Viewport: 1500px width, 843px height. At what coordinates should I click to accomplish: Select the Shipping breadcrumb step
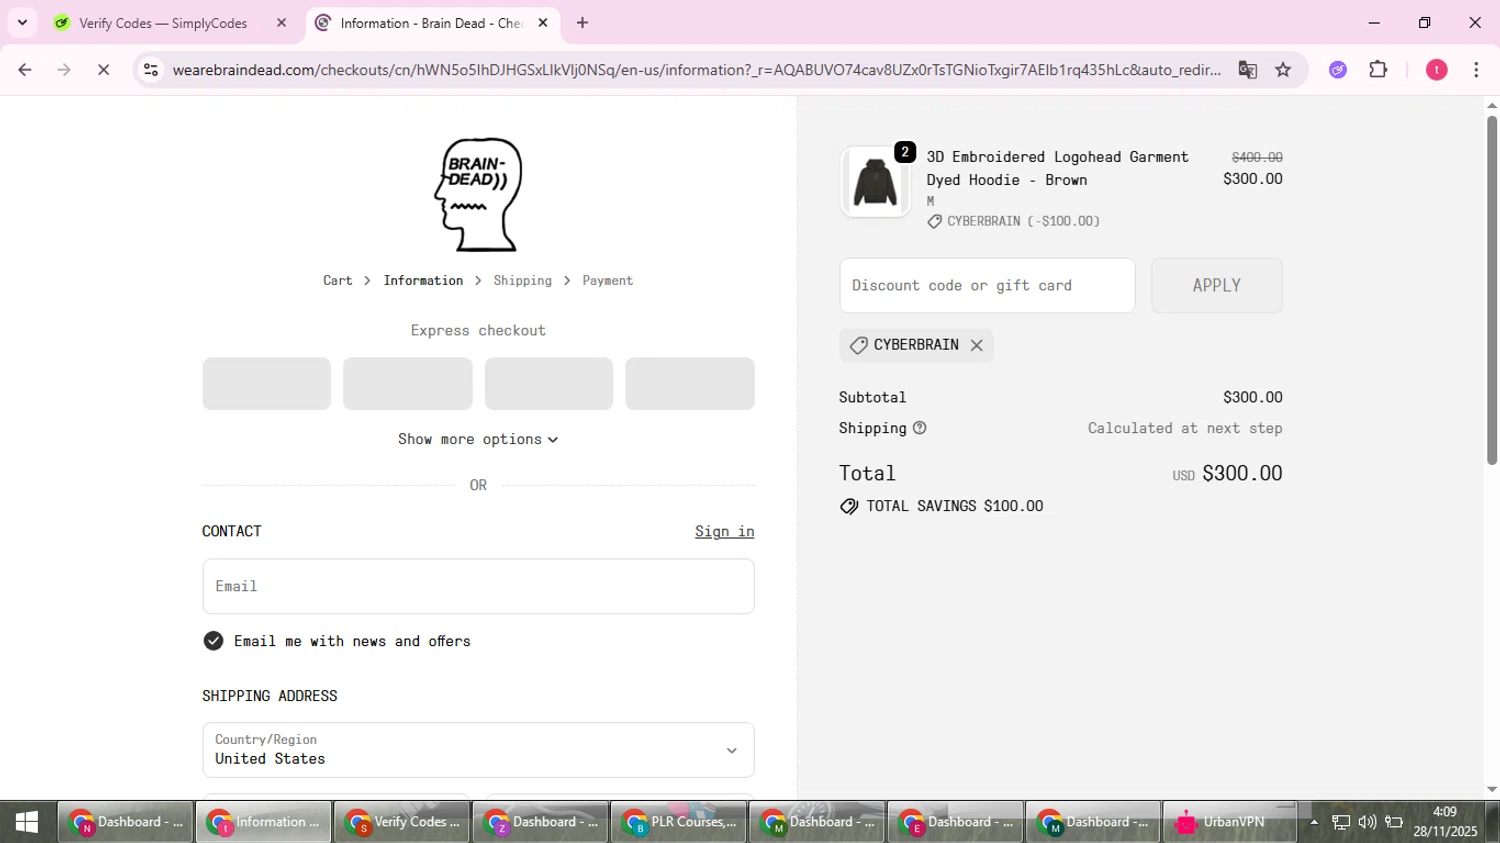pos(522,281)
